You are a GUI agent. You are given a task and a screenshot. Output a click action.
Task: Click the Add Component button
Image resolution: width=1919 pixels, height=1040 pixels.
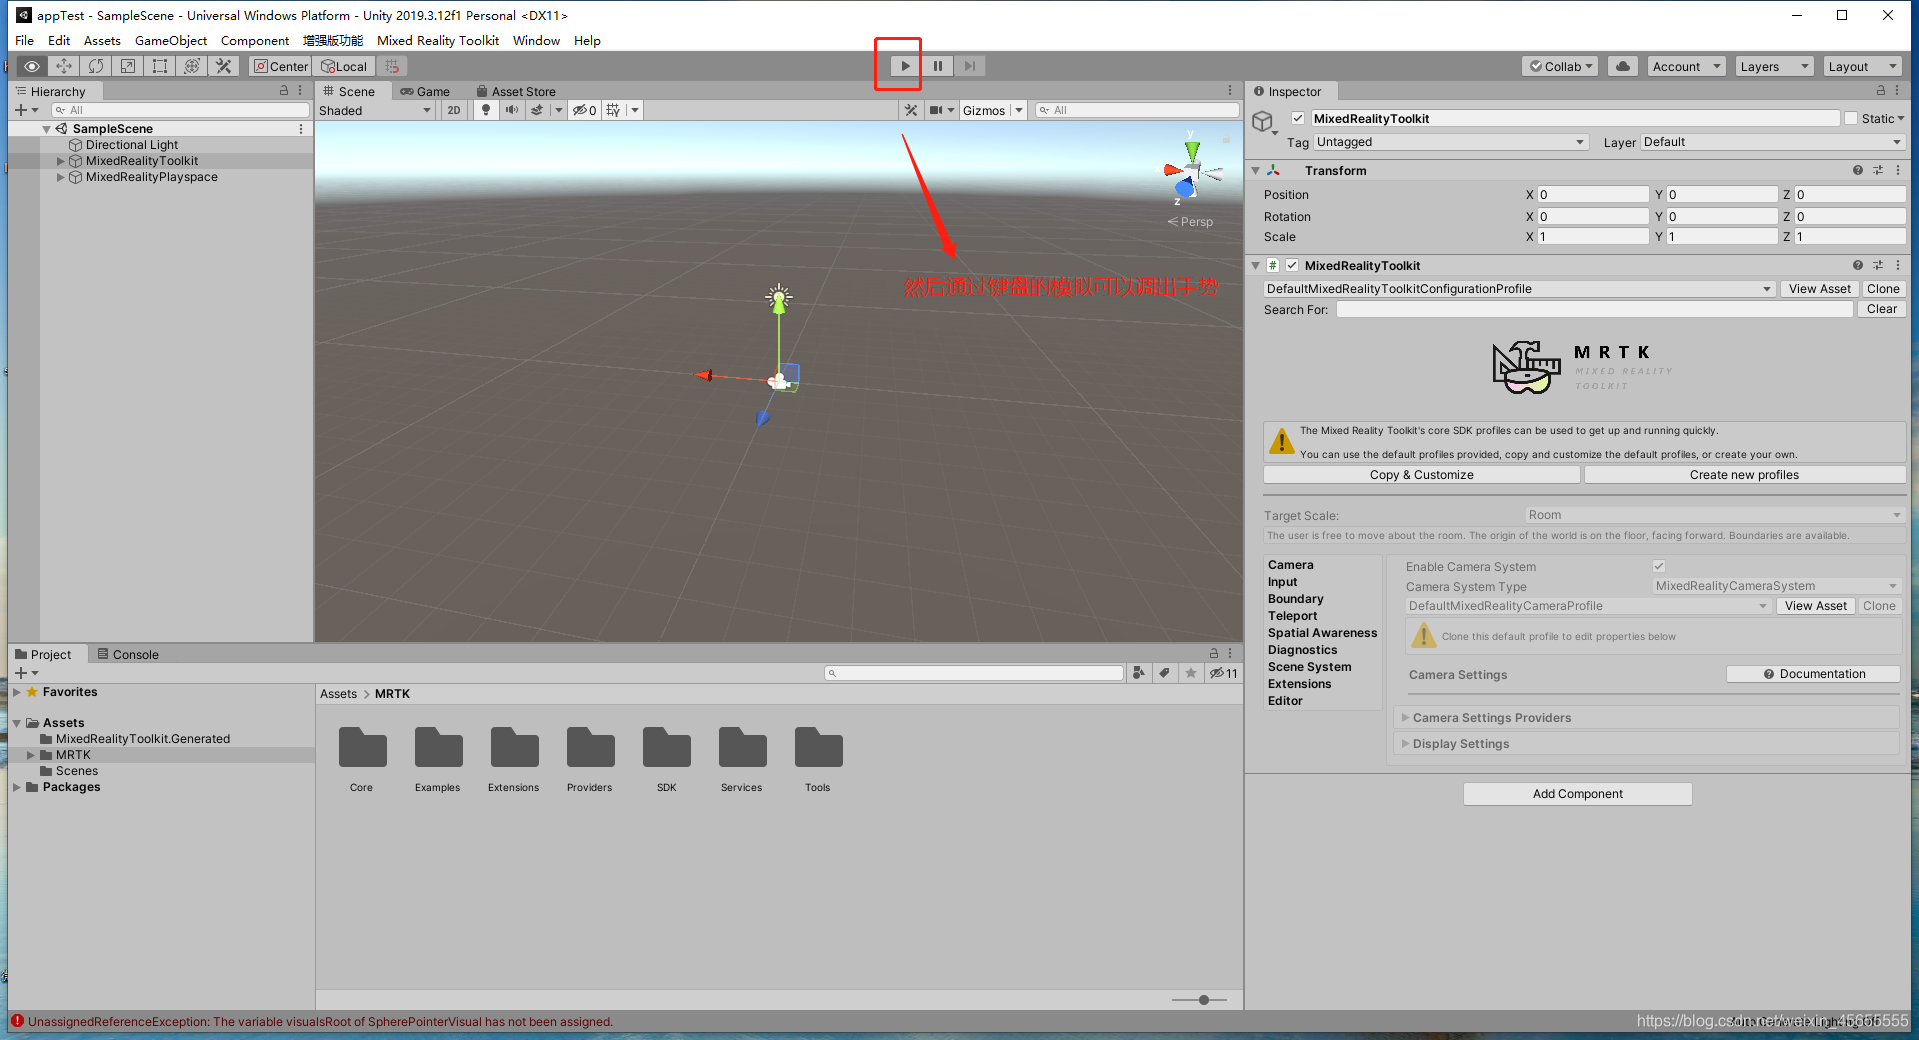(x=1577, y=794)
